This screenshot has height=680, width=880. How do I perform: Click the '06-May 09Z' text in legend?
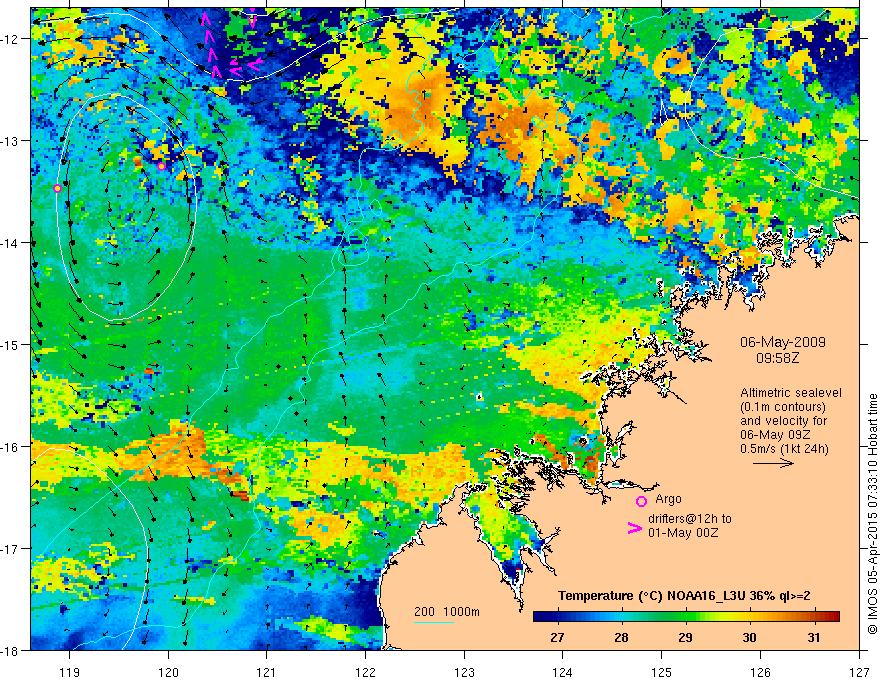[x=776, y=435]
